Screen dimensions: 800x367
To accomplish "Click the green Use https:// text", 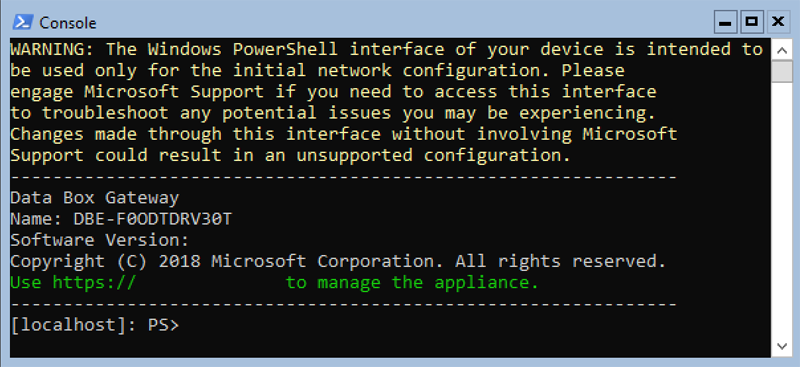I will pos(73,282).
